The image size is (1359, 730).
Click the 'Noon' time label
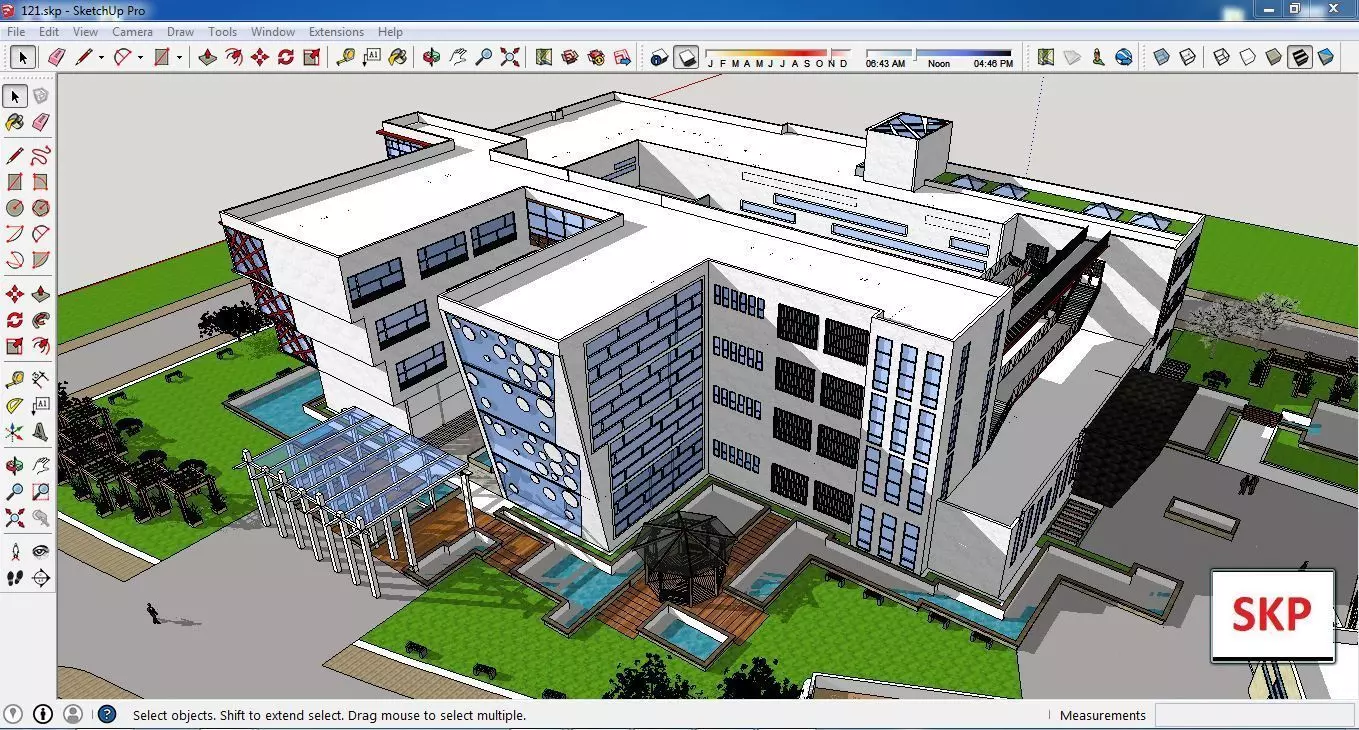point(939,64)
